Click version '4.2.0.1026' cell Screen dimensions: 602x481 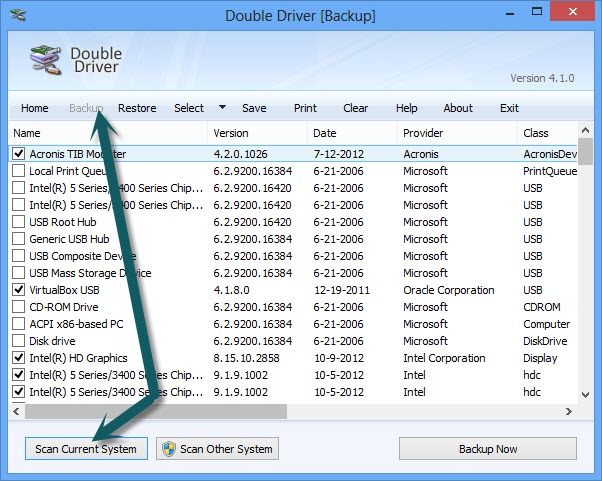[x=240, y=154]
